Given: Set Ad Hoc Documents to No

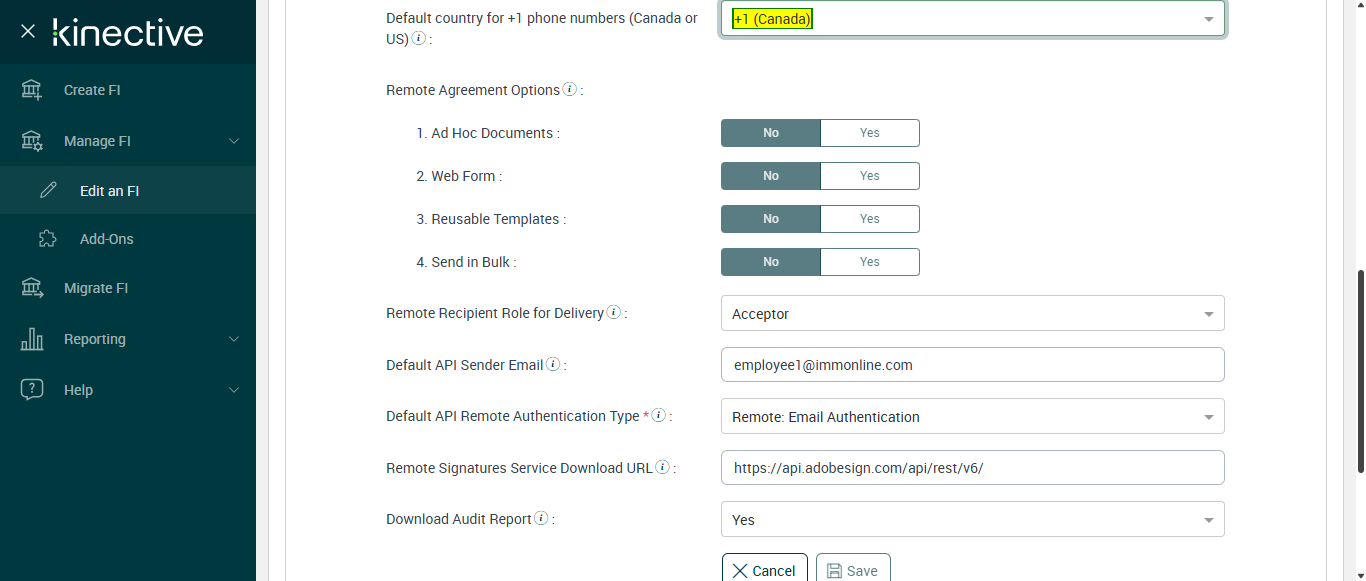Looking at the screenshot, I should 771,133.
